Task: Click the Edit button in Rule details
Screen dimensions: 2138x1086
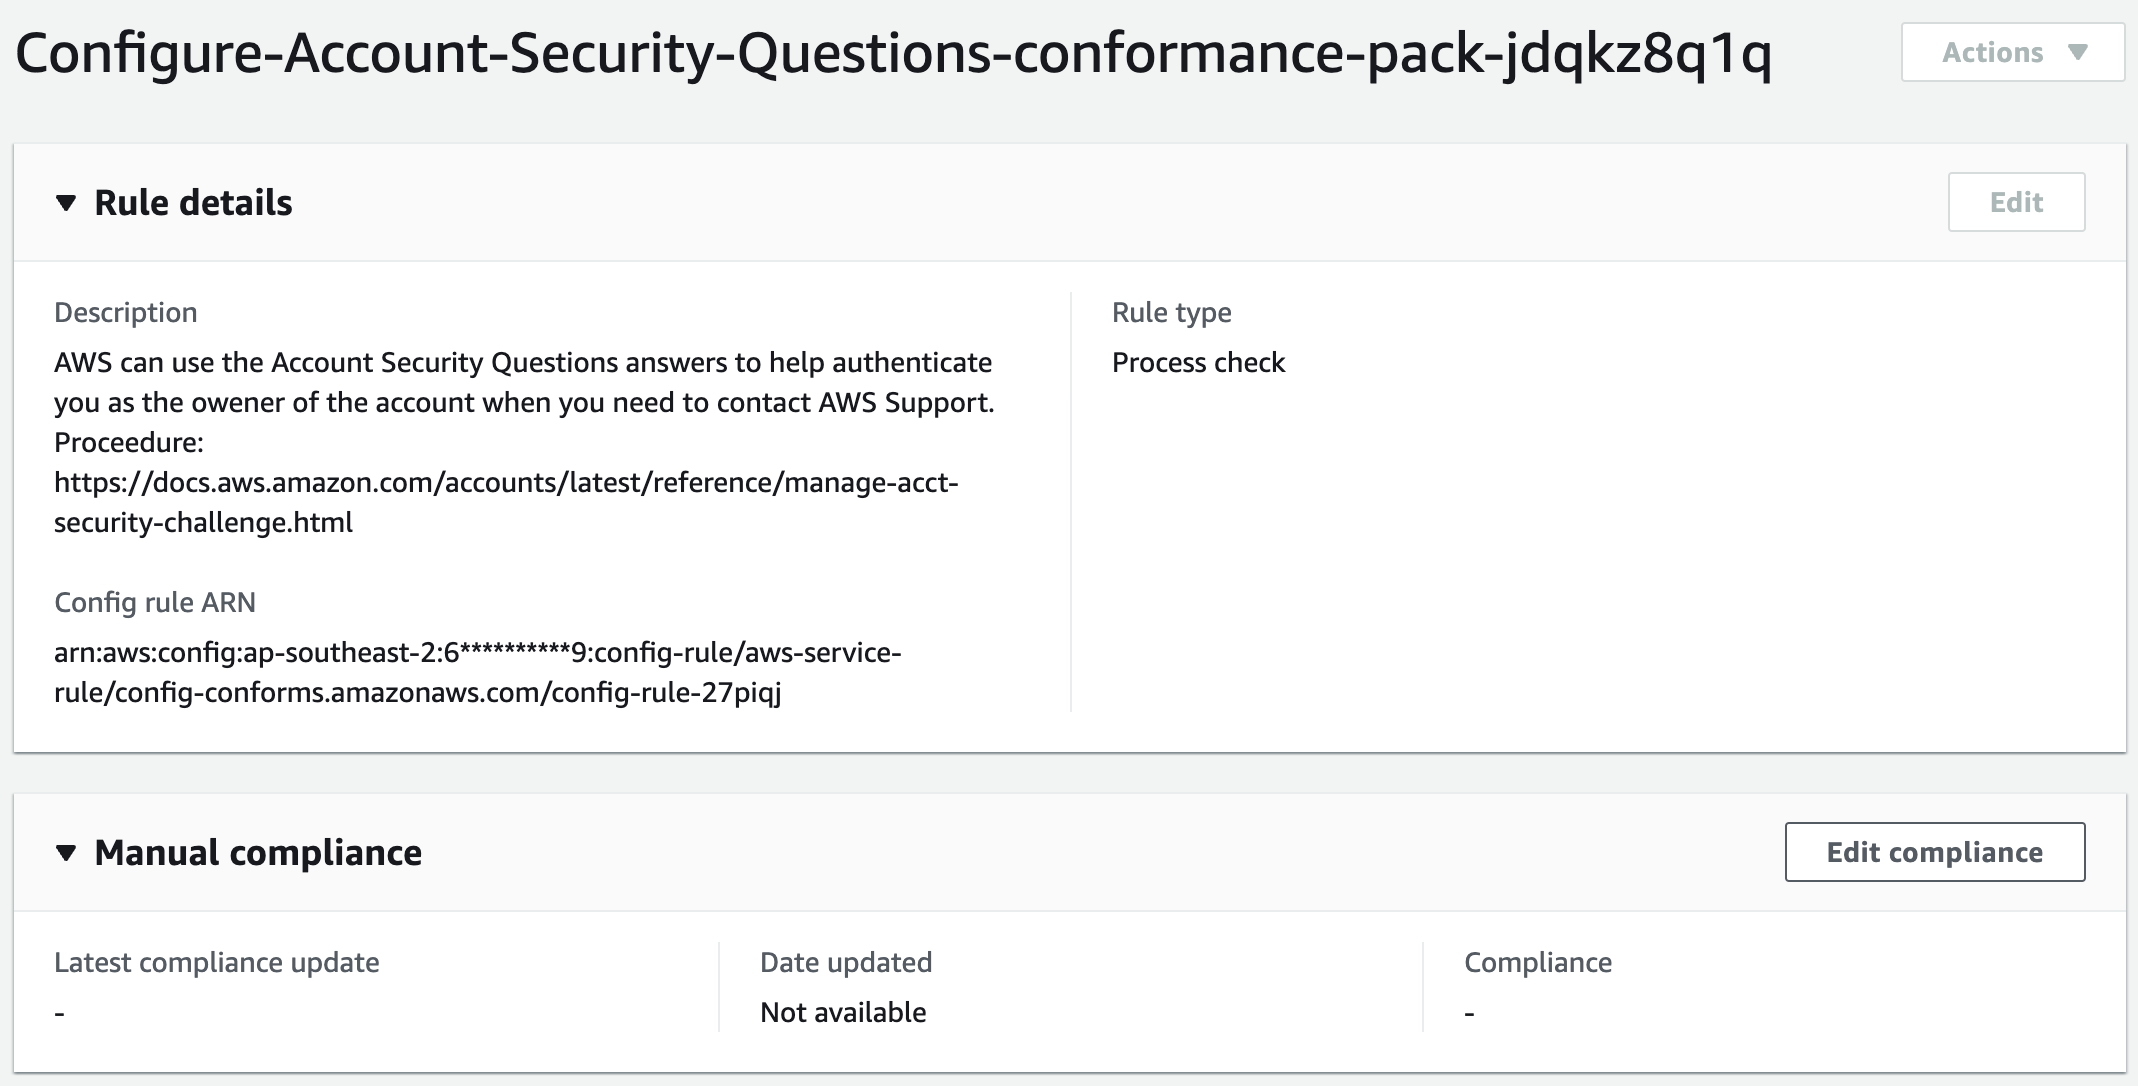Action: pyautogui.click(x=2016, y=202)
